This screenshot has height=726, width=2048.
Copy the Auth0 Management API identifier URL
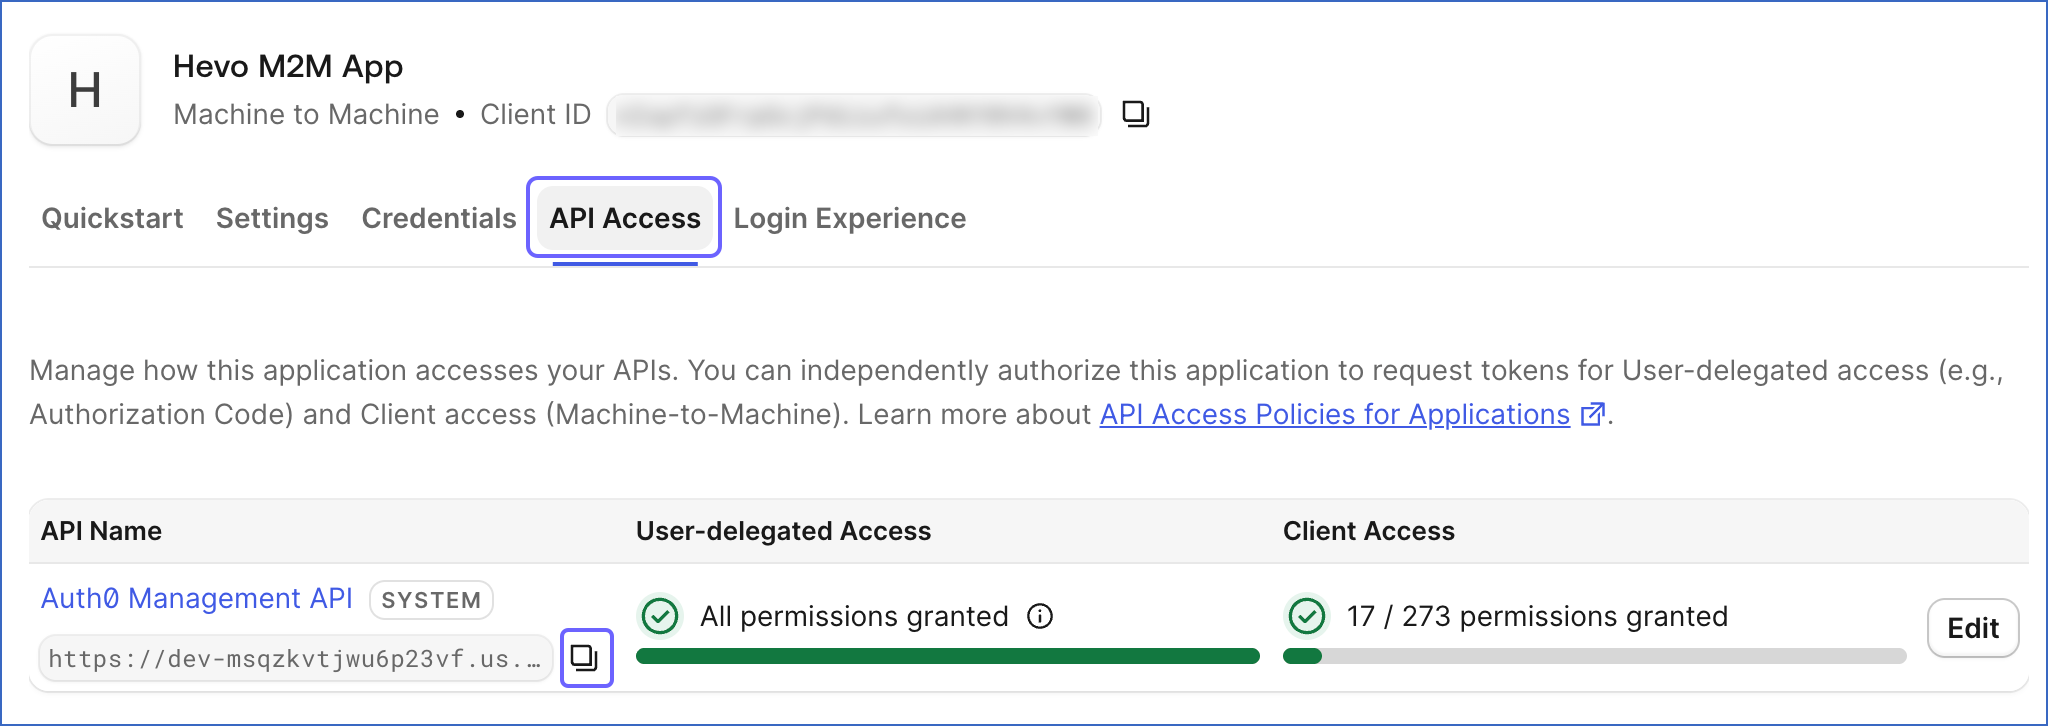click(x=585, y=657)
